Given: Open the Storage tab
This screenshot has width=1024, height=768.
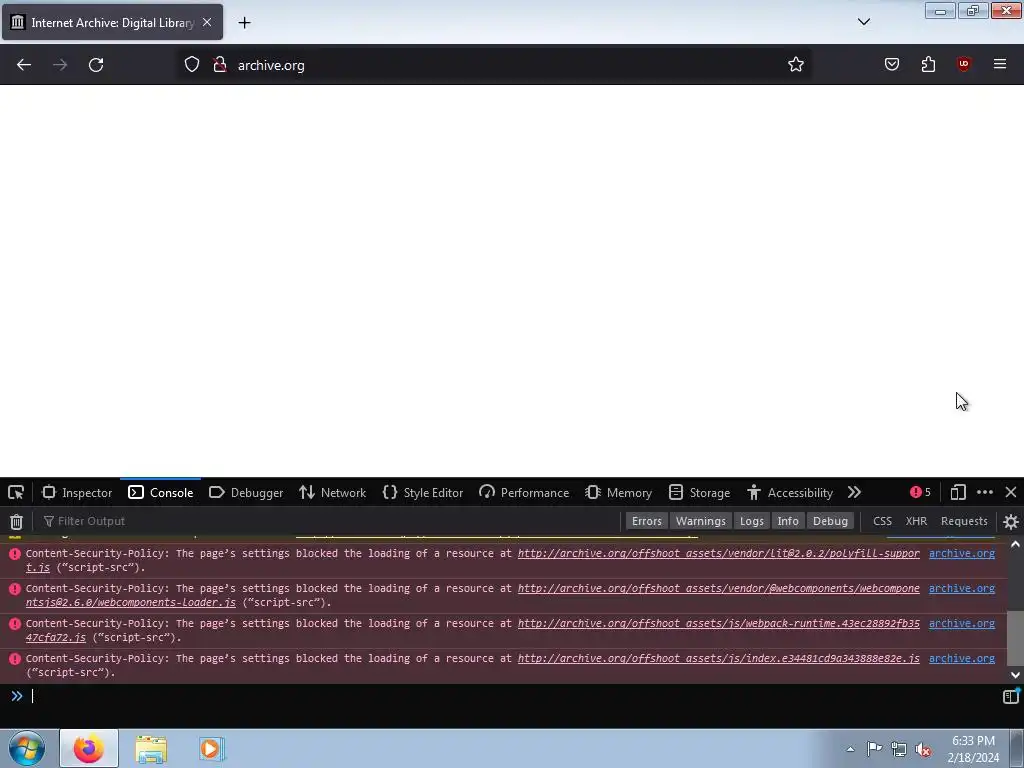Looking at the screenshot, I should (699, 492).
